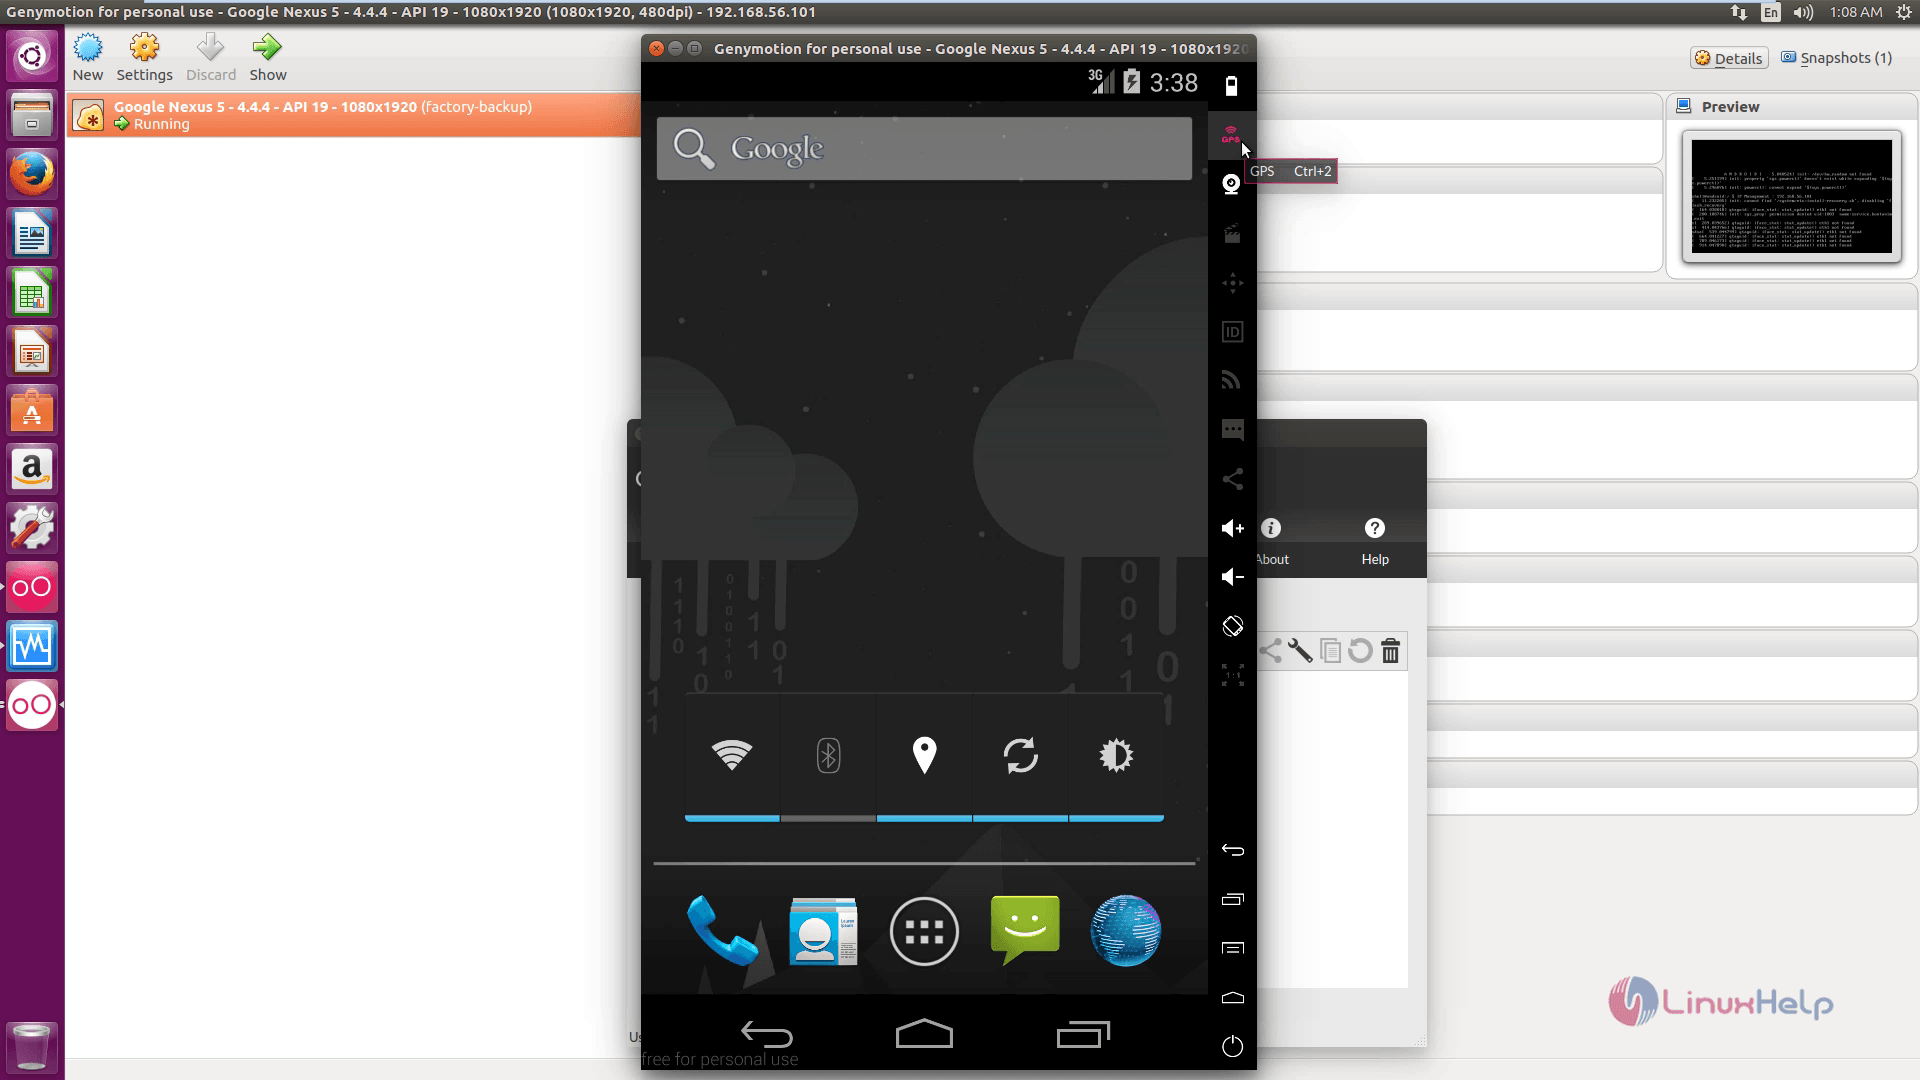
Task: Click the RSS/network signal icon in sidebar
Action: coord(1232,380)
